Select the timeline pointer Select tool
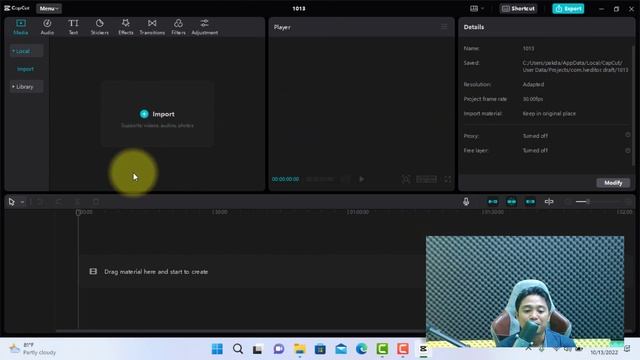 (11, 202)
